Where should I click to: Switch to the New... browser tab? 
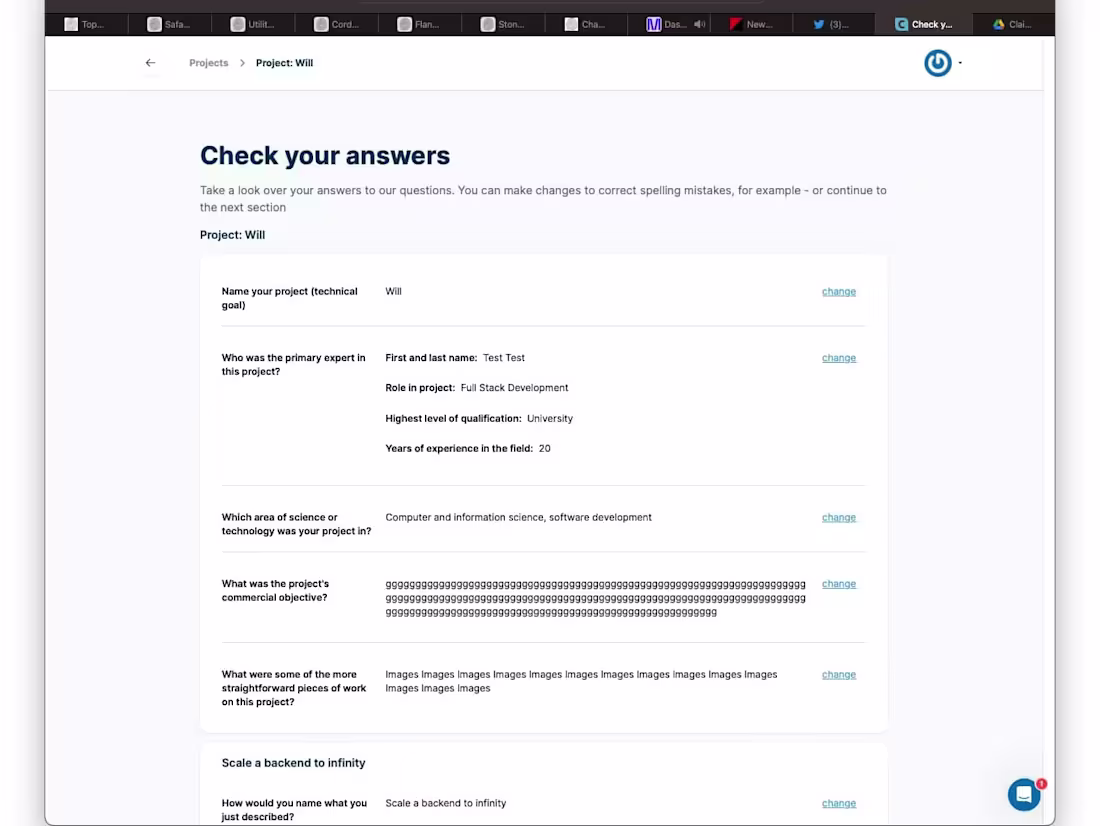(751, 24)
